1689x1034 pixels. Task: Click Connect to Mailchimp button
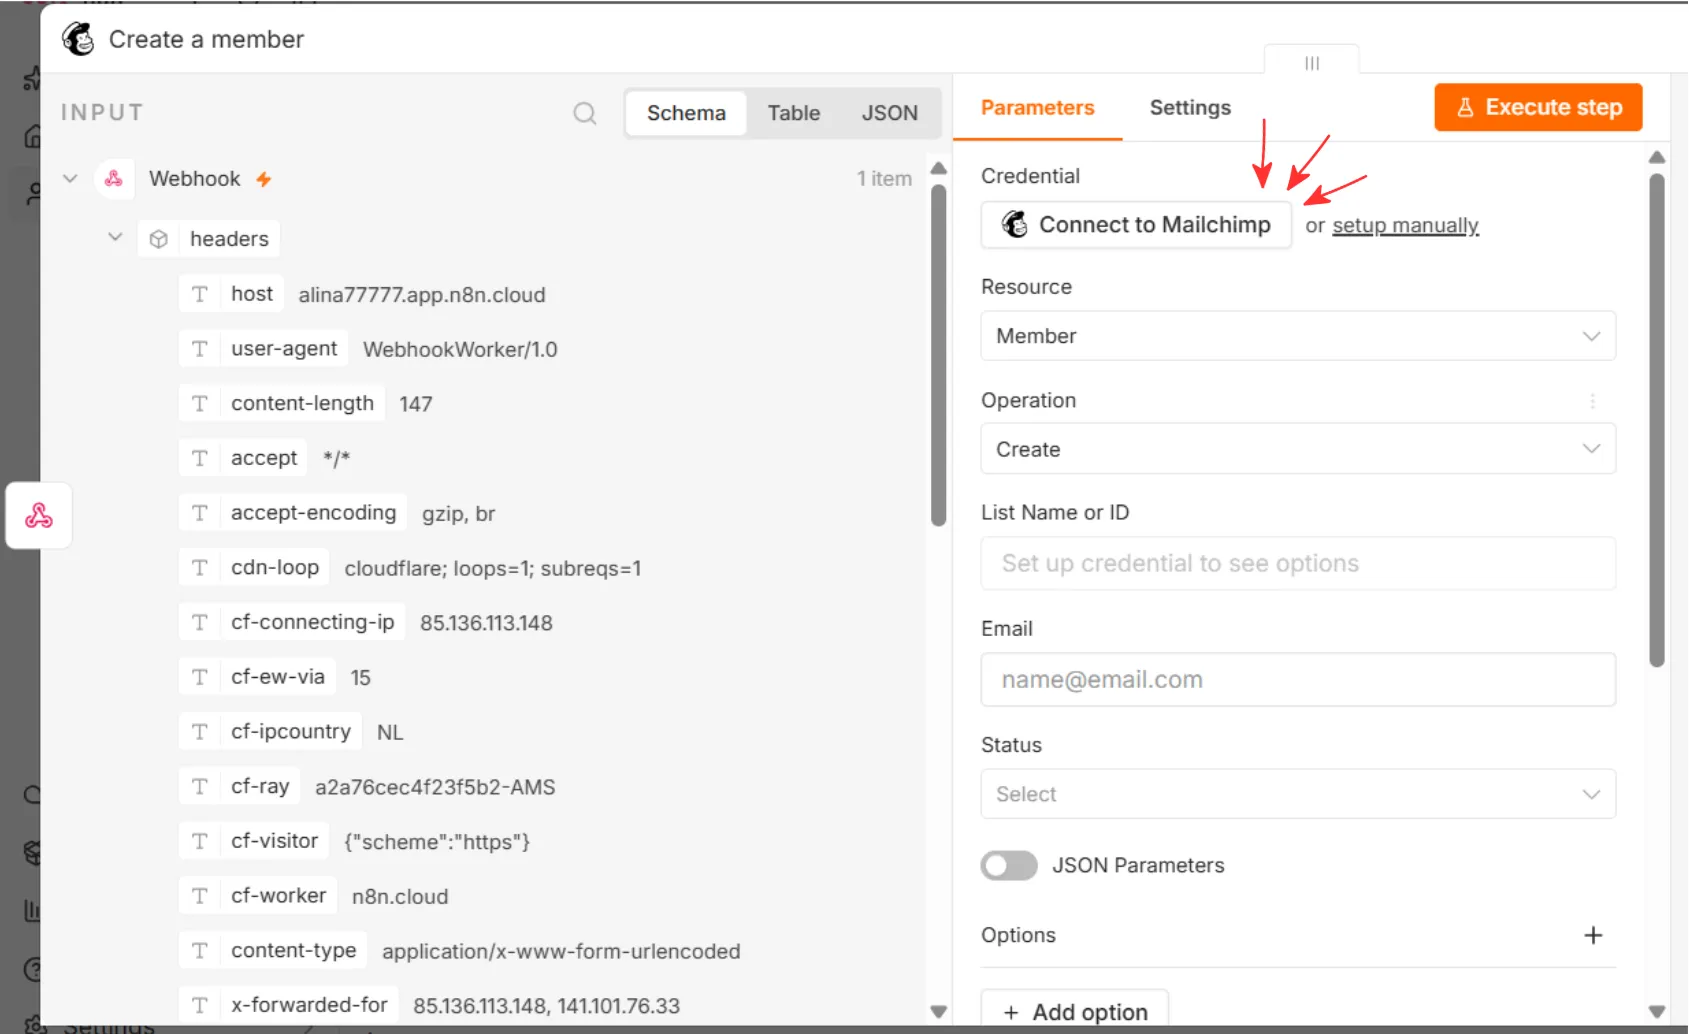click(x=1136, y=224)
